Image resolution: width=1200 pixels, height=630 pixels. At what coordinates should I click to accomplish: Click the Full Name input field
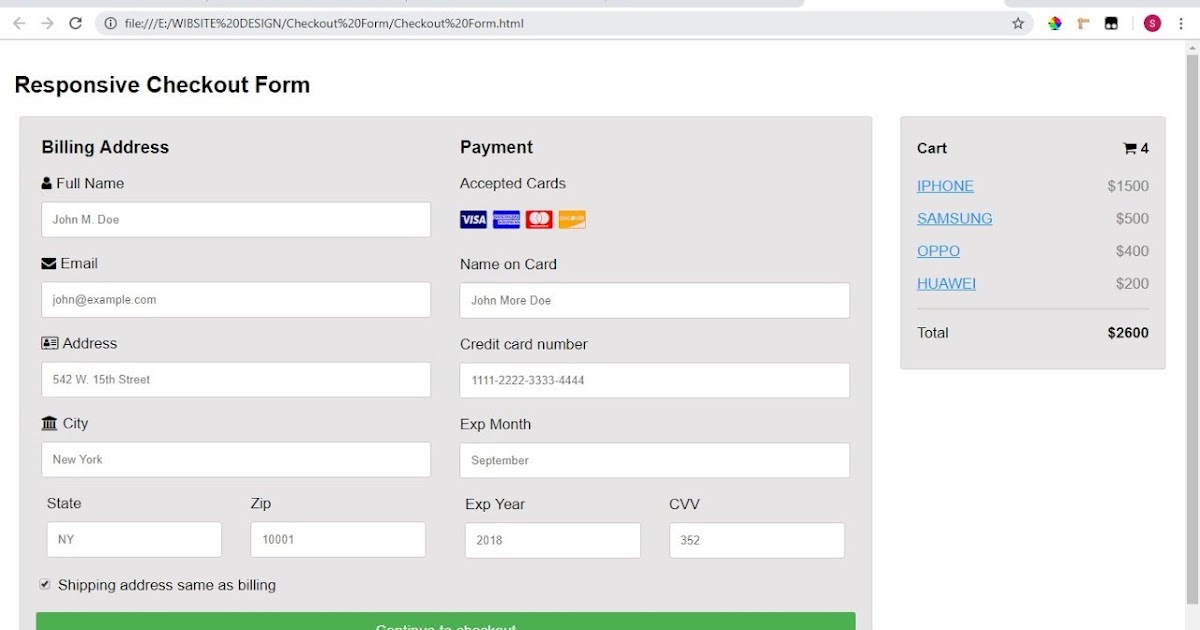point(236,219)
